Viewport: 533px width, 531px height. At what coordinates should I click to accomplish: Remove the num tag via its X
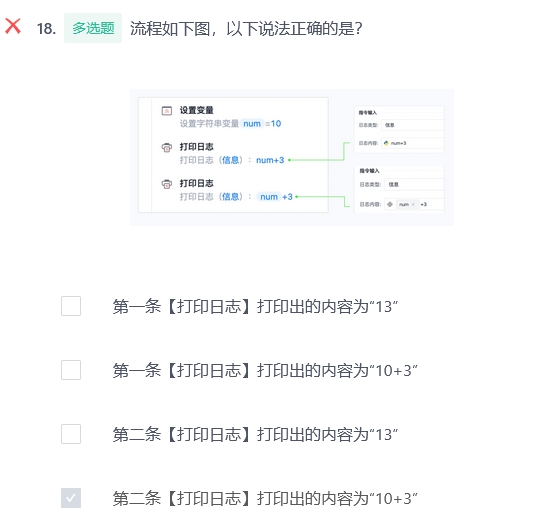(x=413, y=204)
